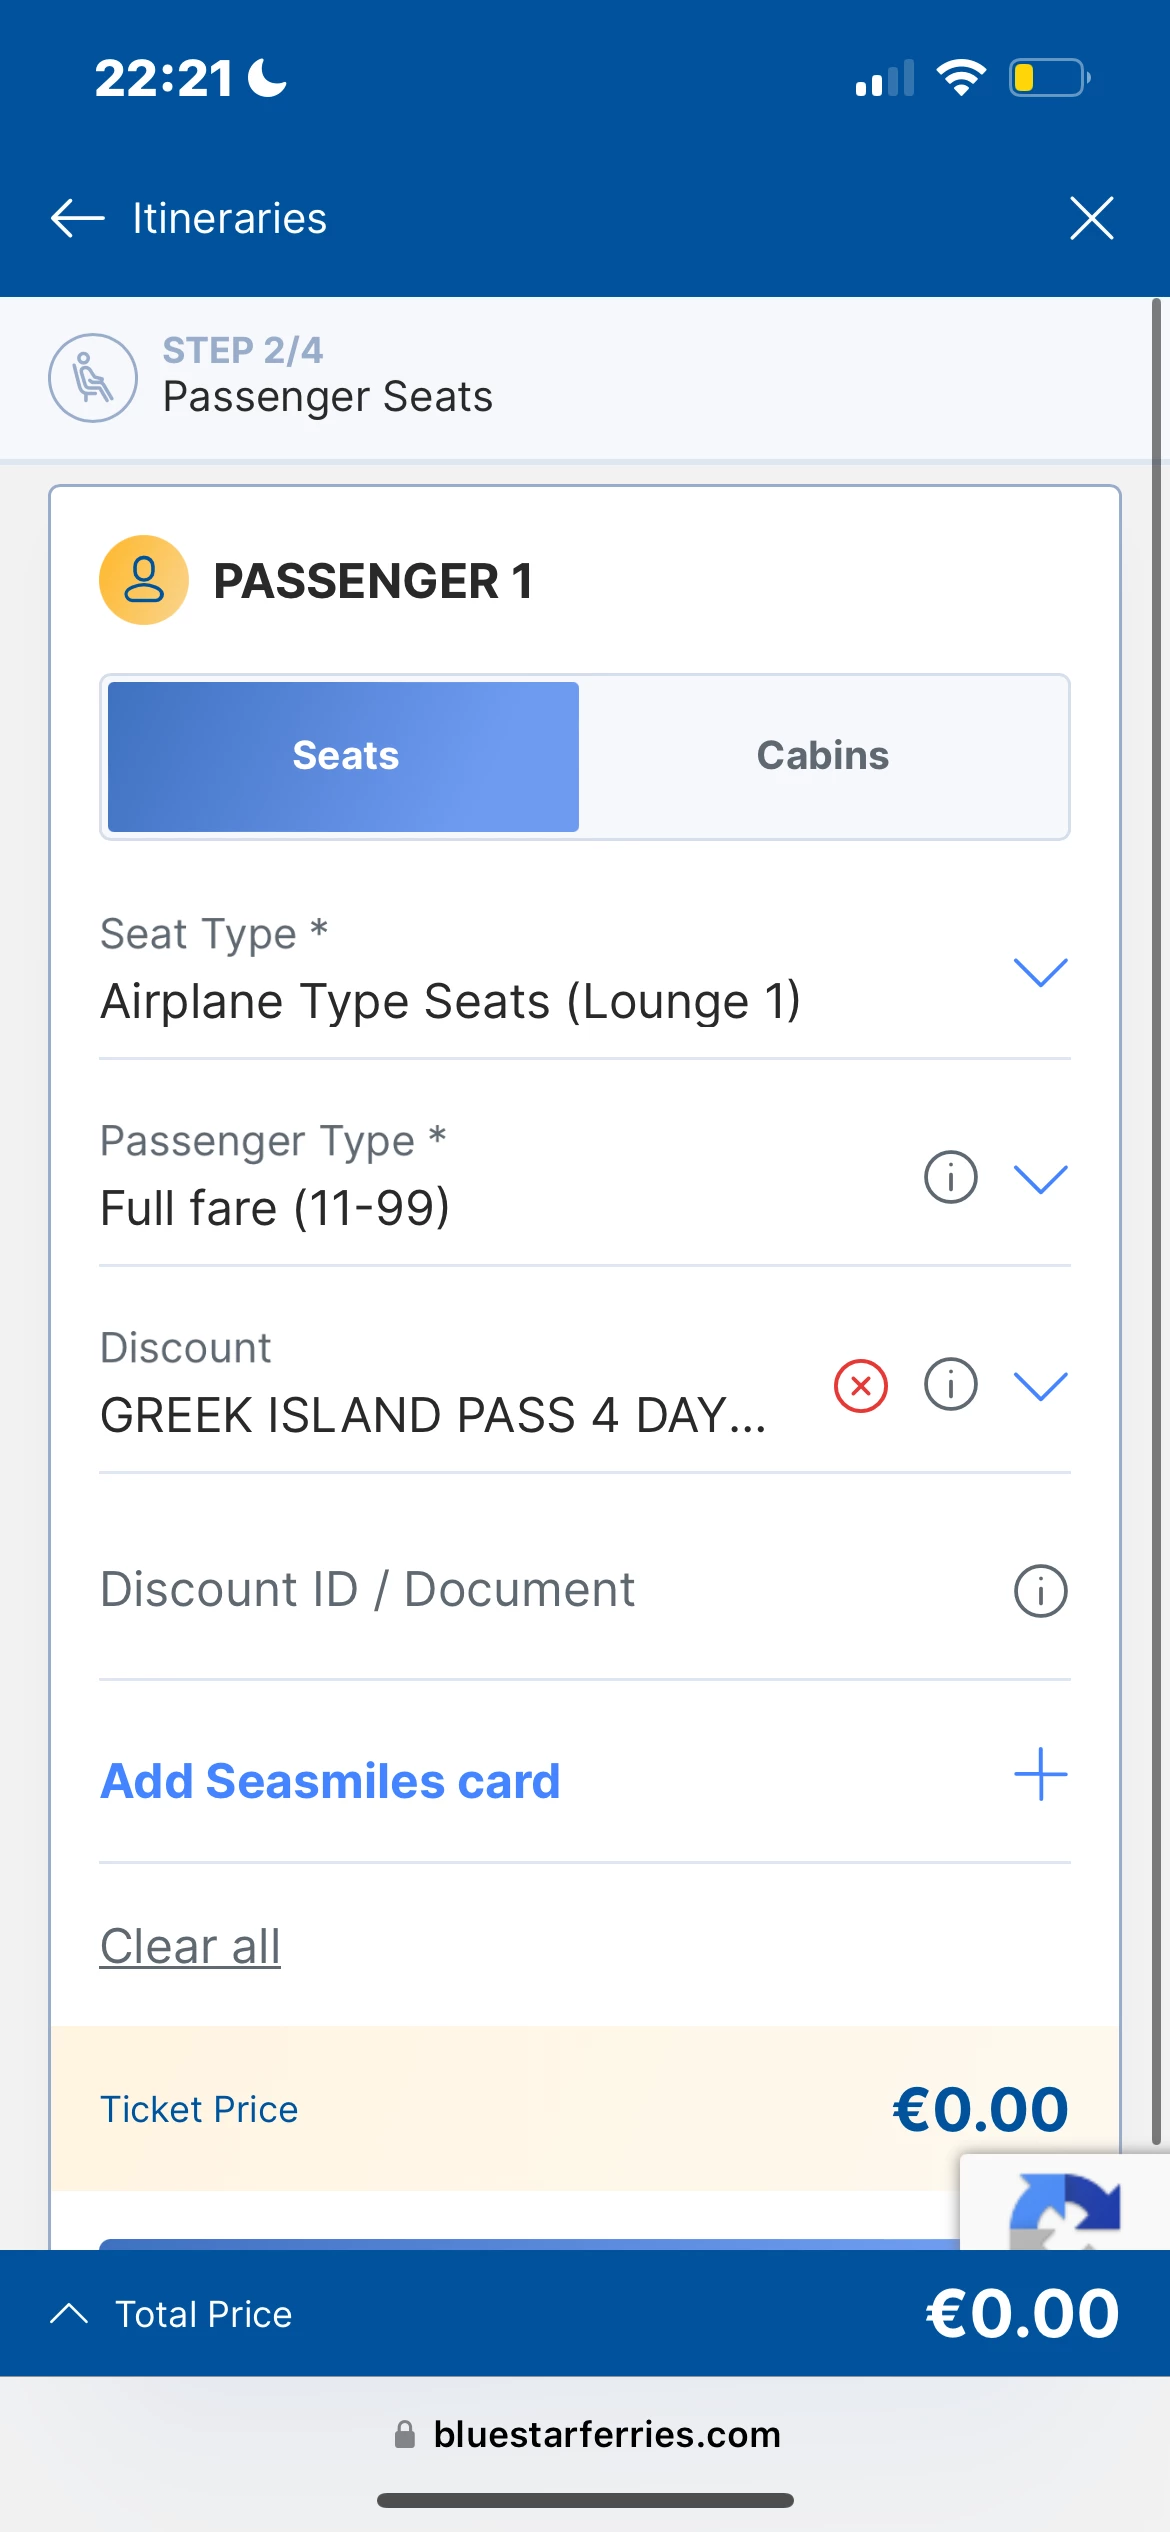
Task: Show info about the Discount field
Action: 950,1385
